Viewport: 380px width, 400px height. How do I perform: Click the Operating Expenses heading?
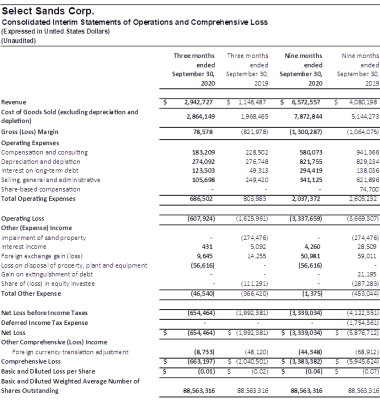click(x=30, y=143)
